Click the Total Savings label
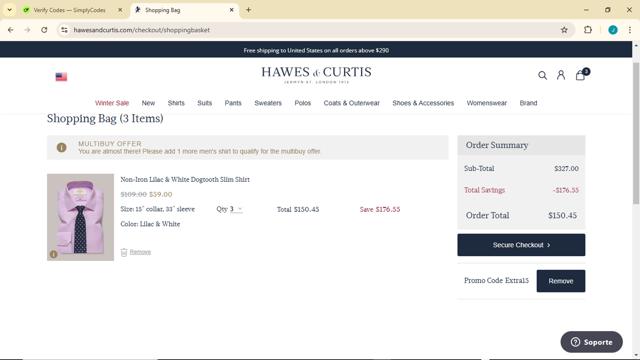The width and height of the screenshot is (640, 360). pos(484,190)
